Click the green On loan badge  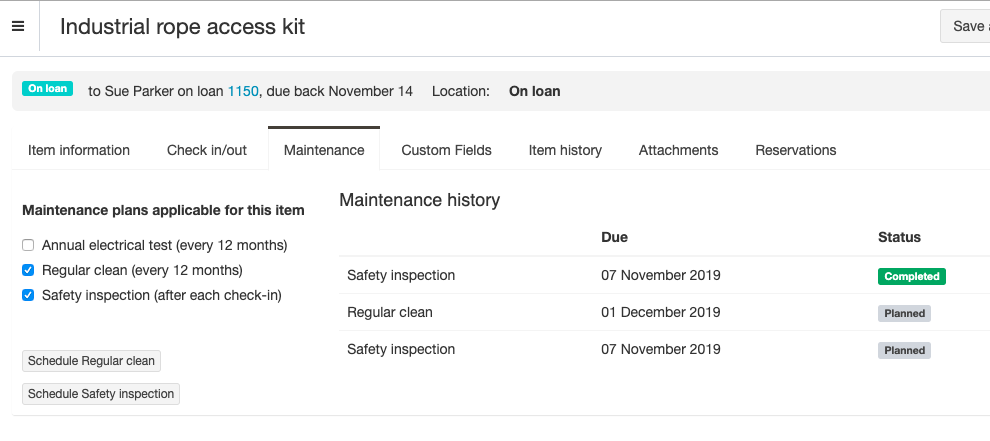(47, 89)
